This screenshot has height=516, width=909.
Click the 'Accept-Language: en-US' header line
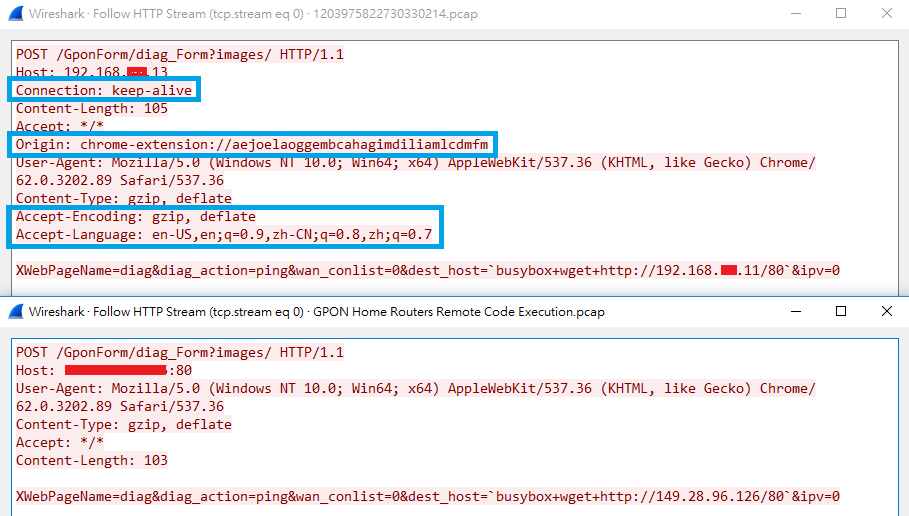pyautogui.click(x=224, y=234)
